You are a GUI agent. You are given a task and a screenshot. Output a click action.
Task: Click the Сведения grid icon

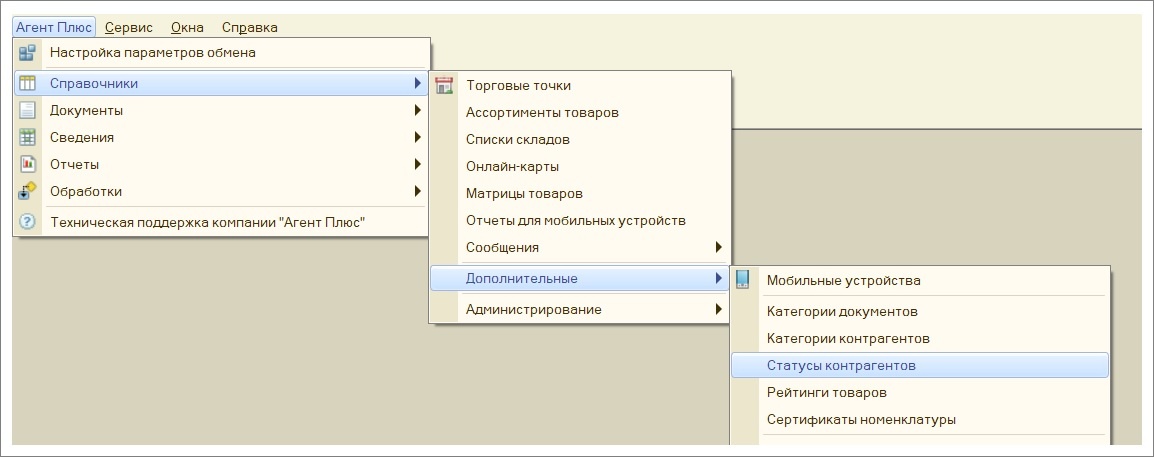(x=27, y=138)
